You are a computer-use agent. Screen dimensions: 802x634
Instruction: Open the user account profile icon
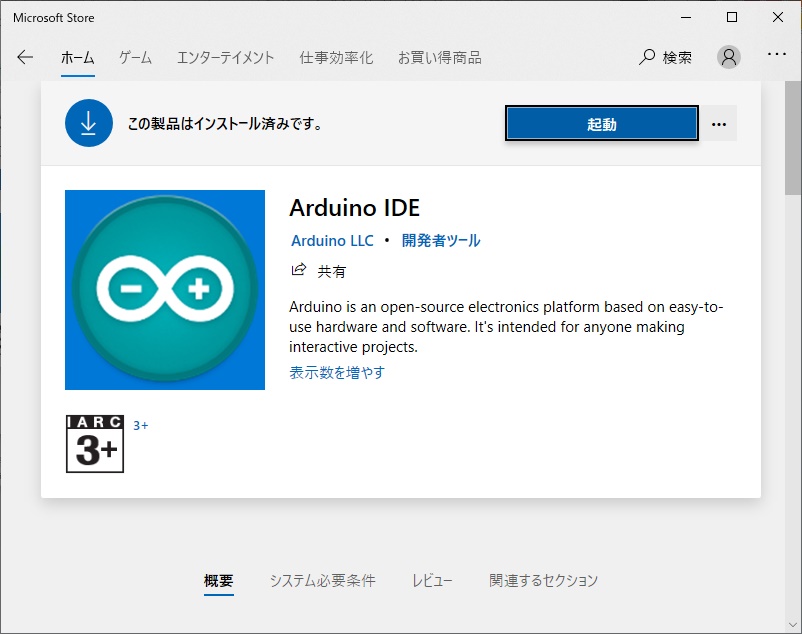tap(728, 57)
